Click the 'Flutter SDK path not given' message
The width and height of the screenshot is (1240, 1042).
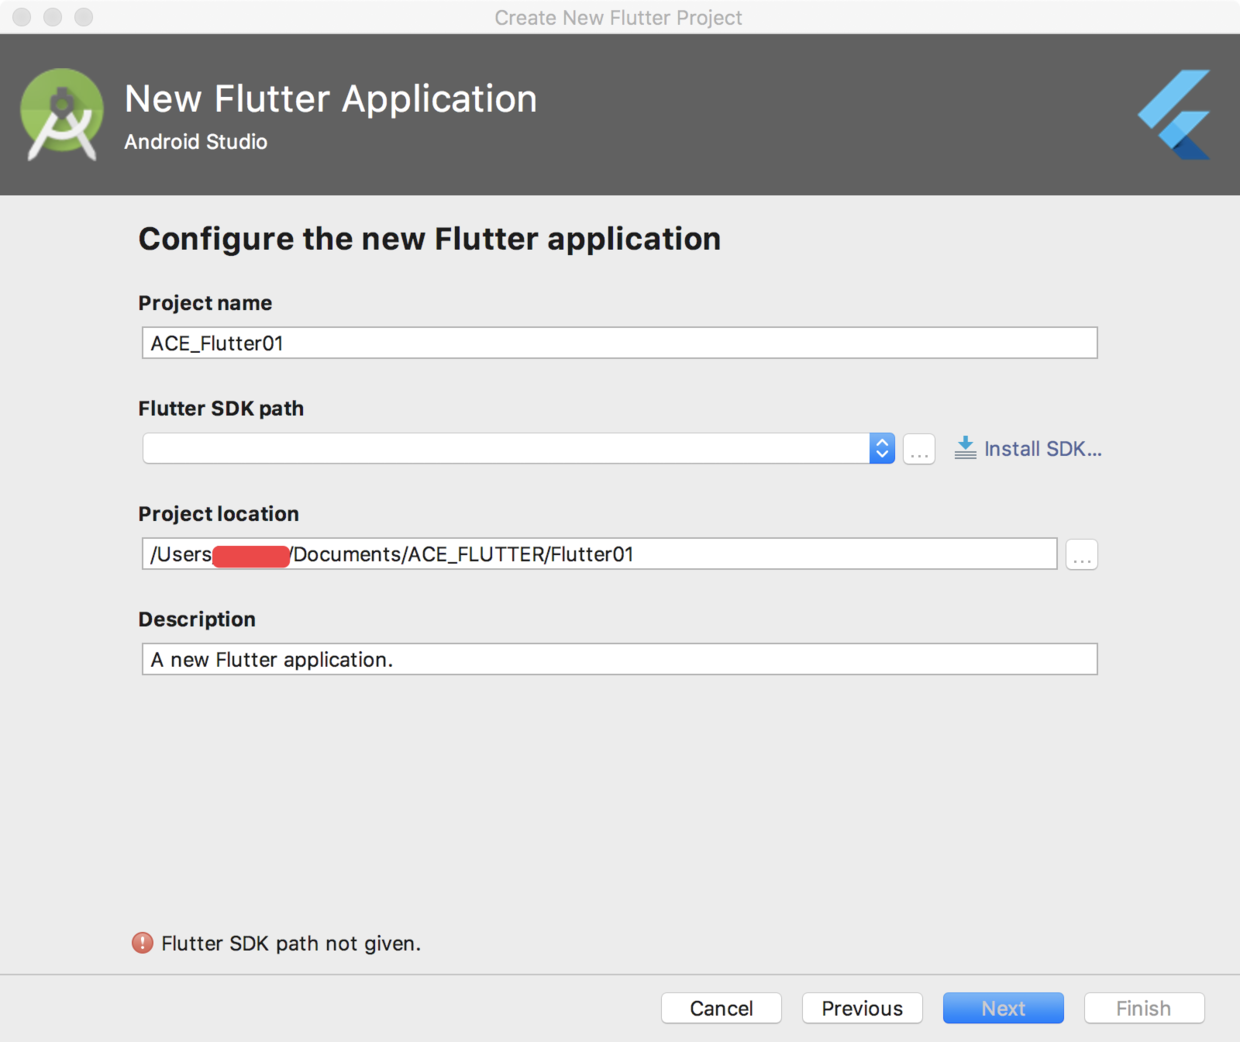pyautogui.click(x=291, y=943)
